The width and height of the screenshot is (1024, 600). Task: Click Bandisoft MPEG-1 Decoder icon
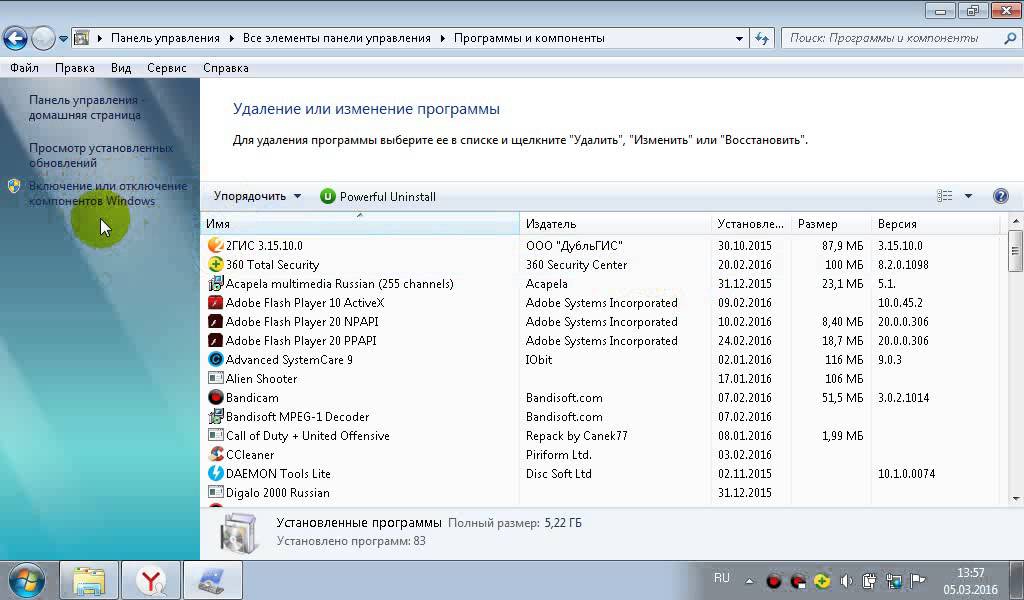[216, 416]
